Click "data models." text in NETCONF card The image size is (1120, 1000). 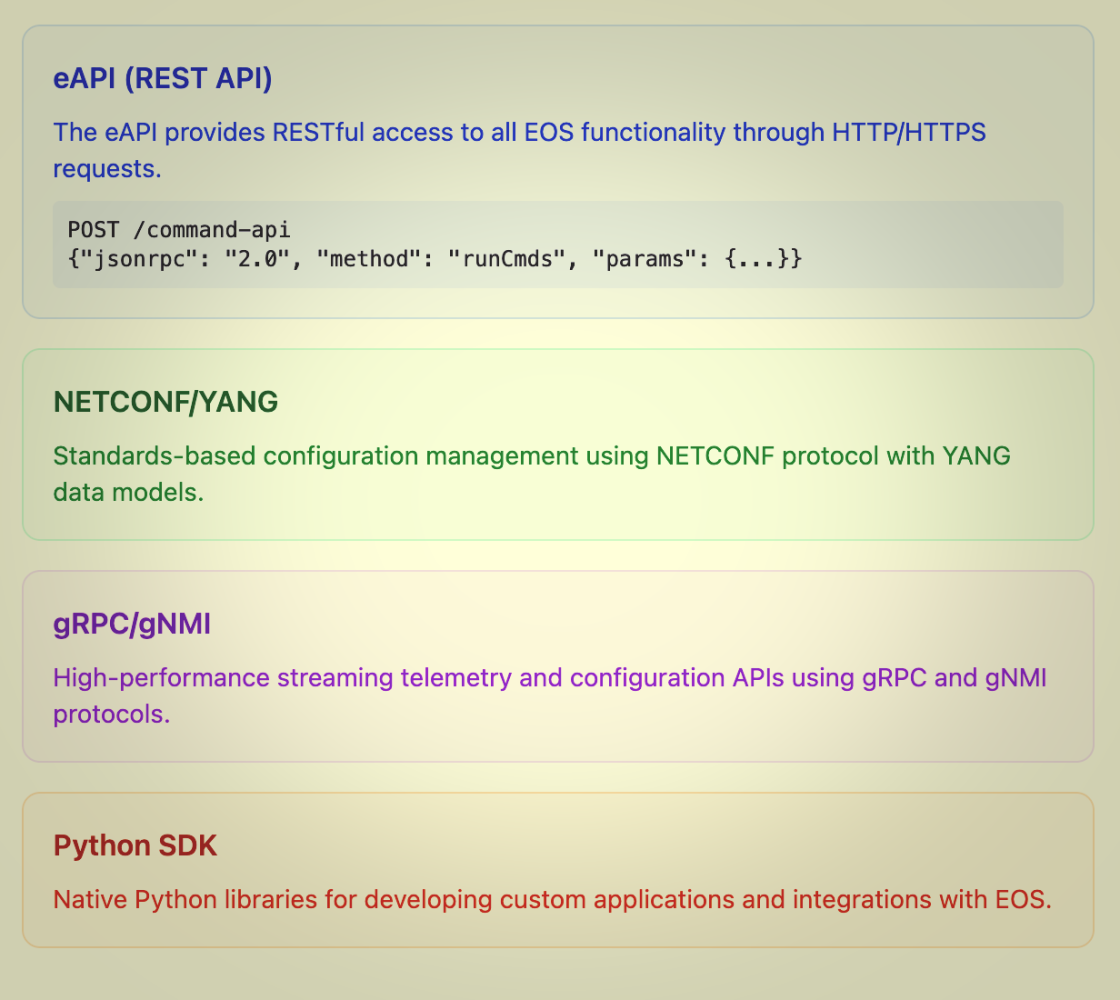128,493
